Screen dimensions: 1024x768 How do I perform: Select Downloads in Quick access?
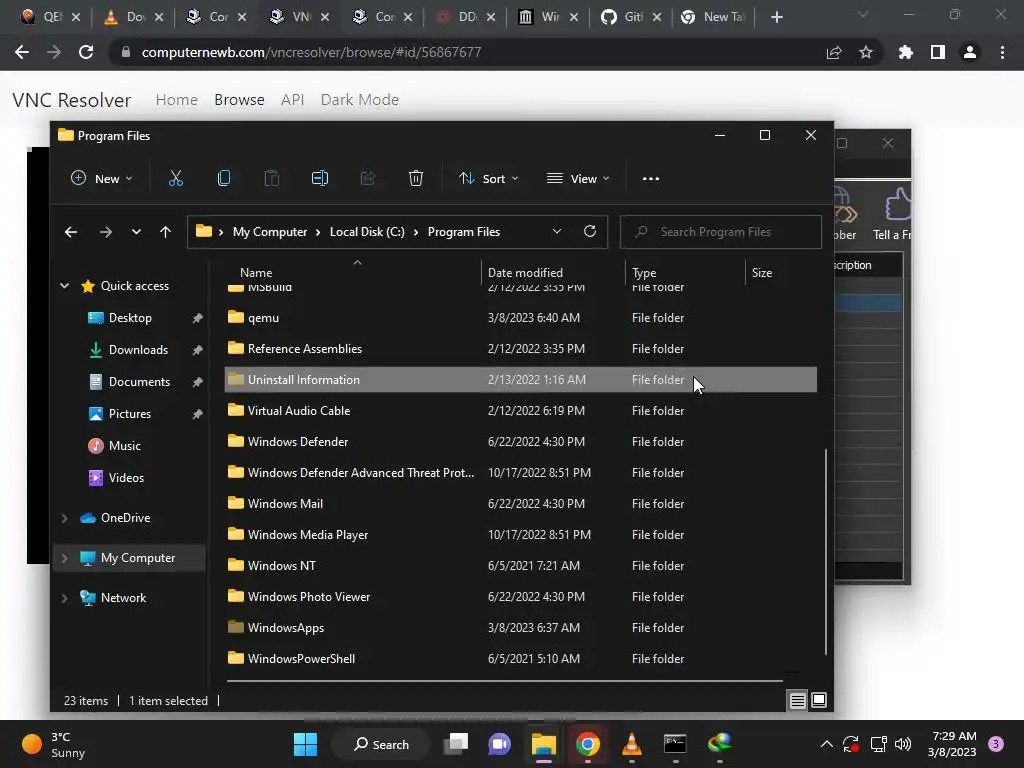coord(138,350)
